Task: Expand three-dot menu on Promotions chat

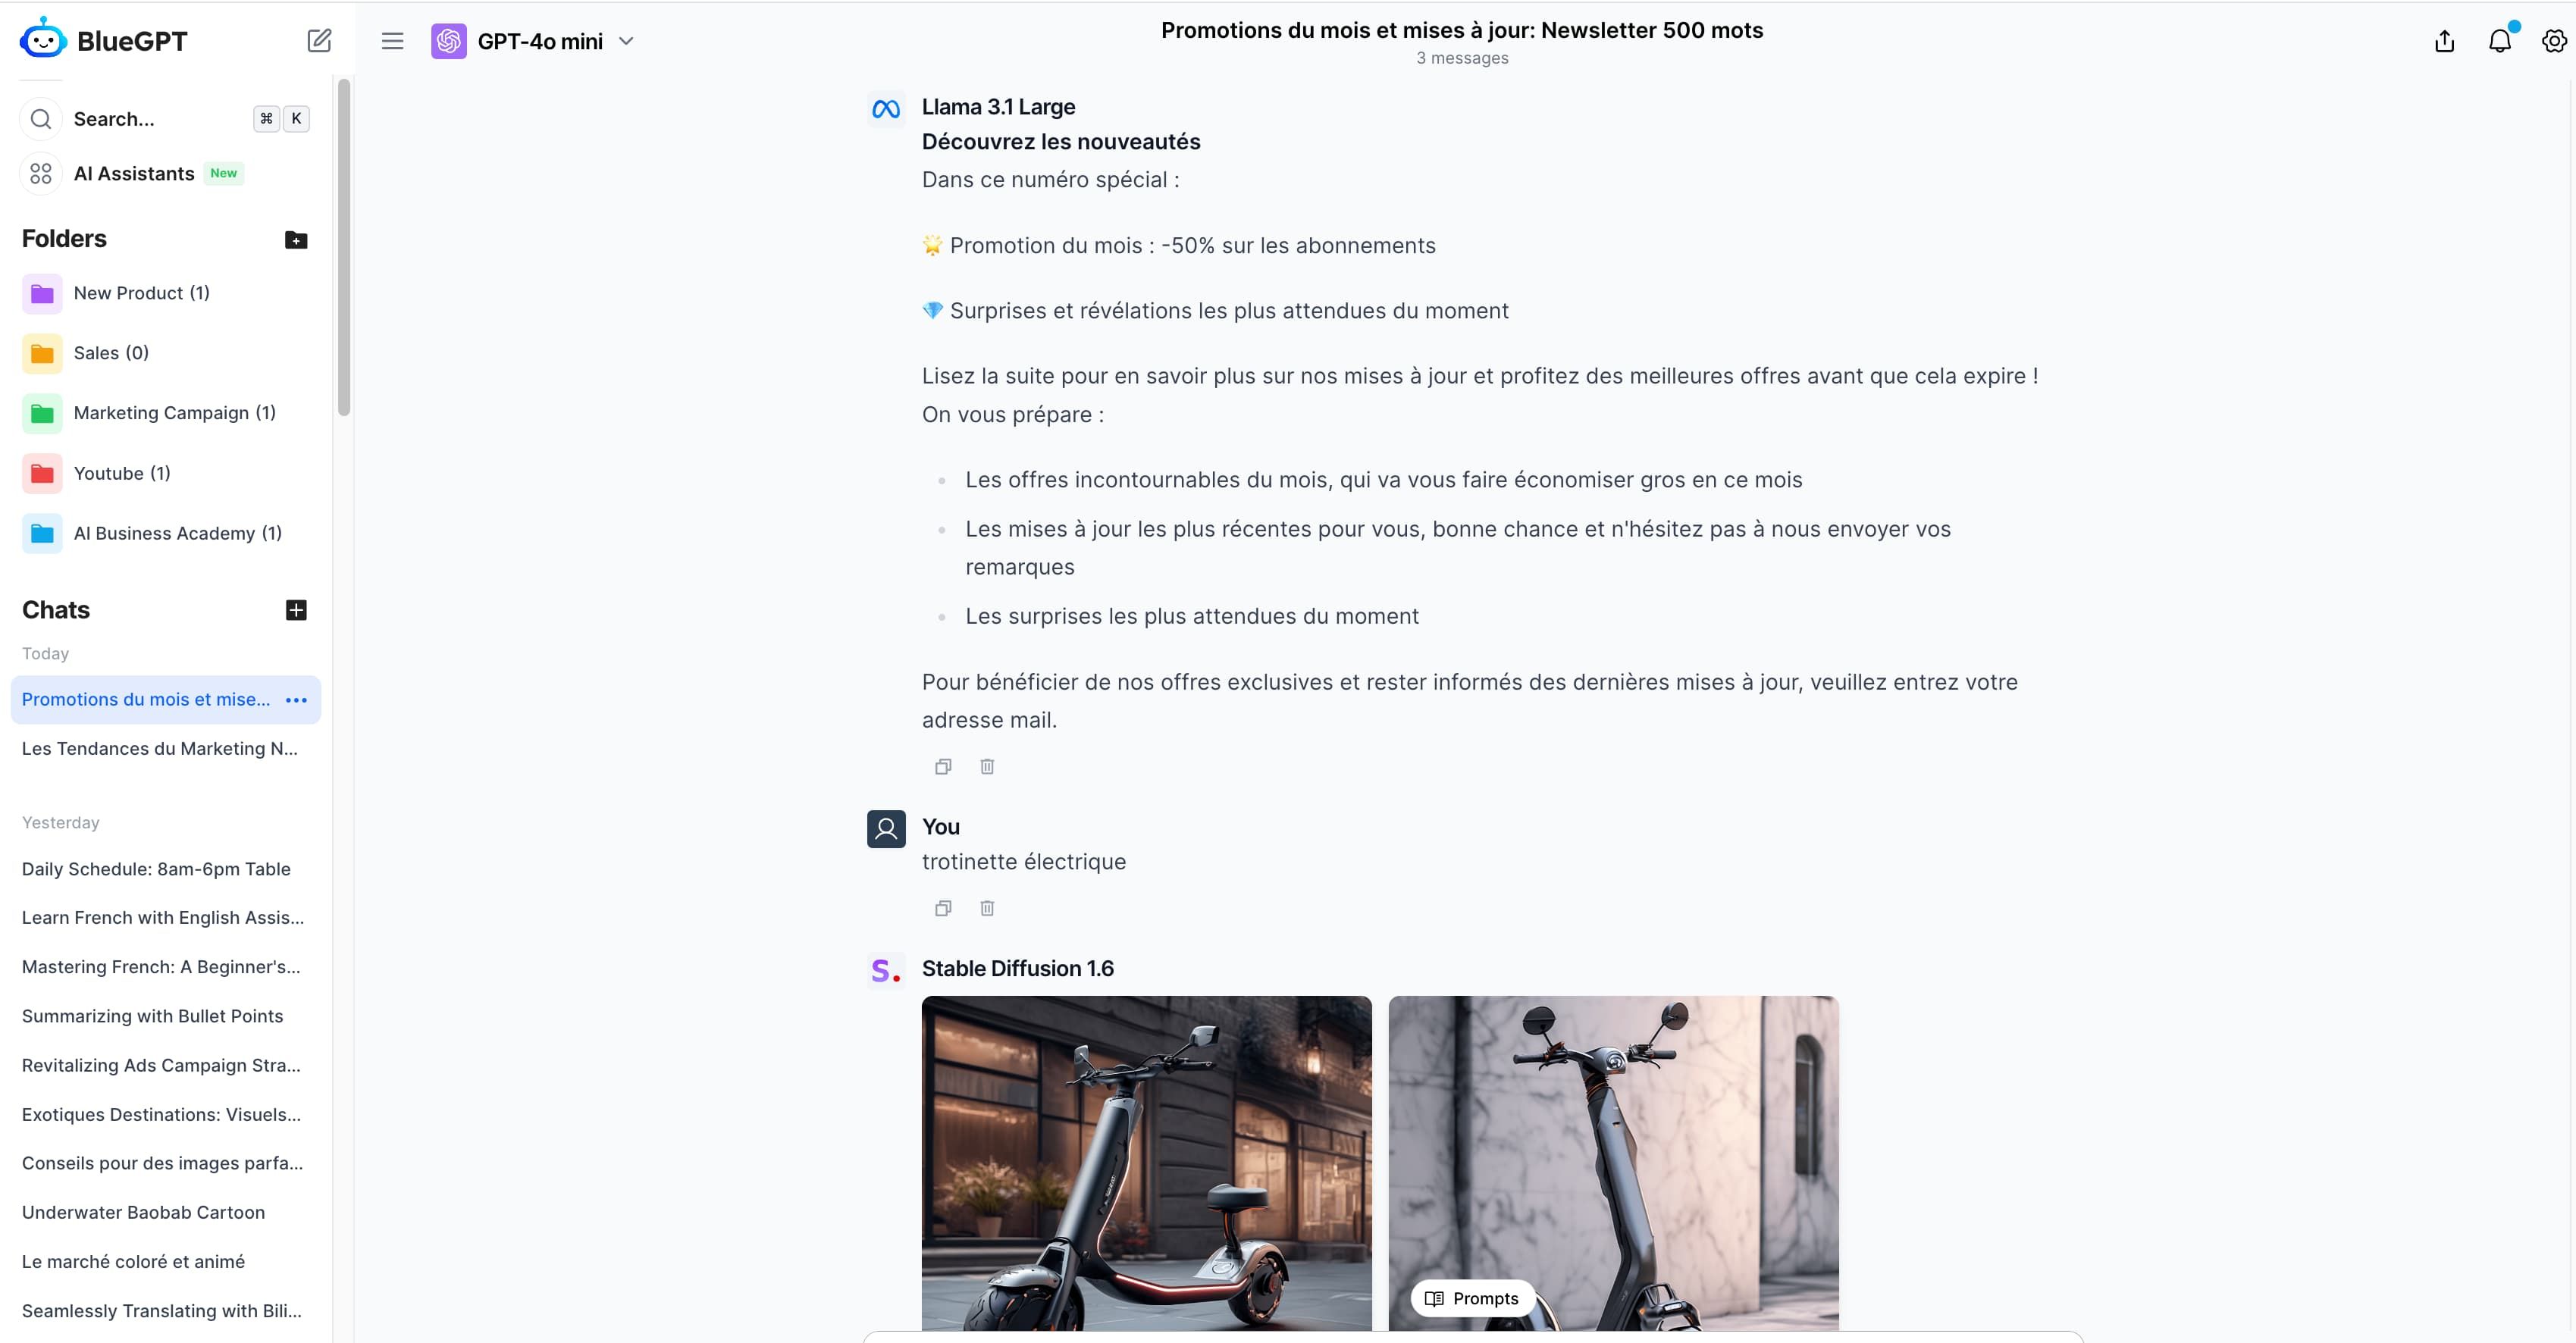Action: point(296,699)
